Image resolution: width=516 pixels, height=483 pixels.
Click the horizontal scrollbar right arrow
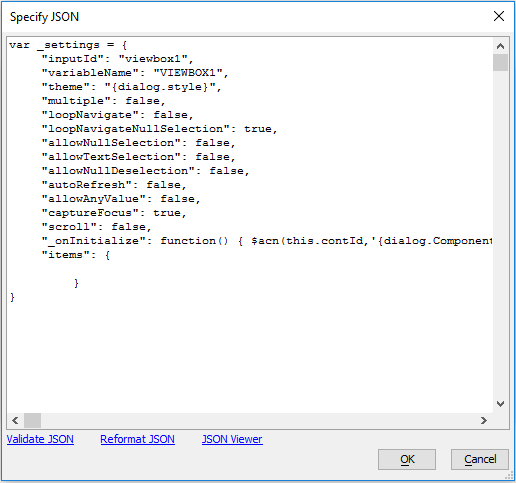(484, 420)
